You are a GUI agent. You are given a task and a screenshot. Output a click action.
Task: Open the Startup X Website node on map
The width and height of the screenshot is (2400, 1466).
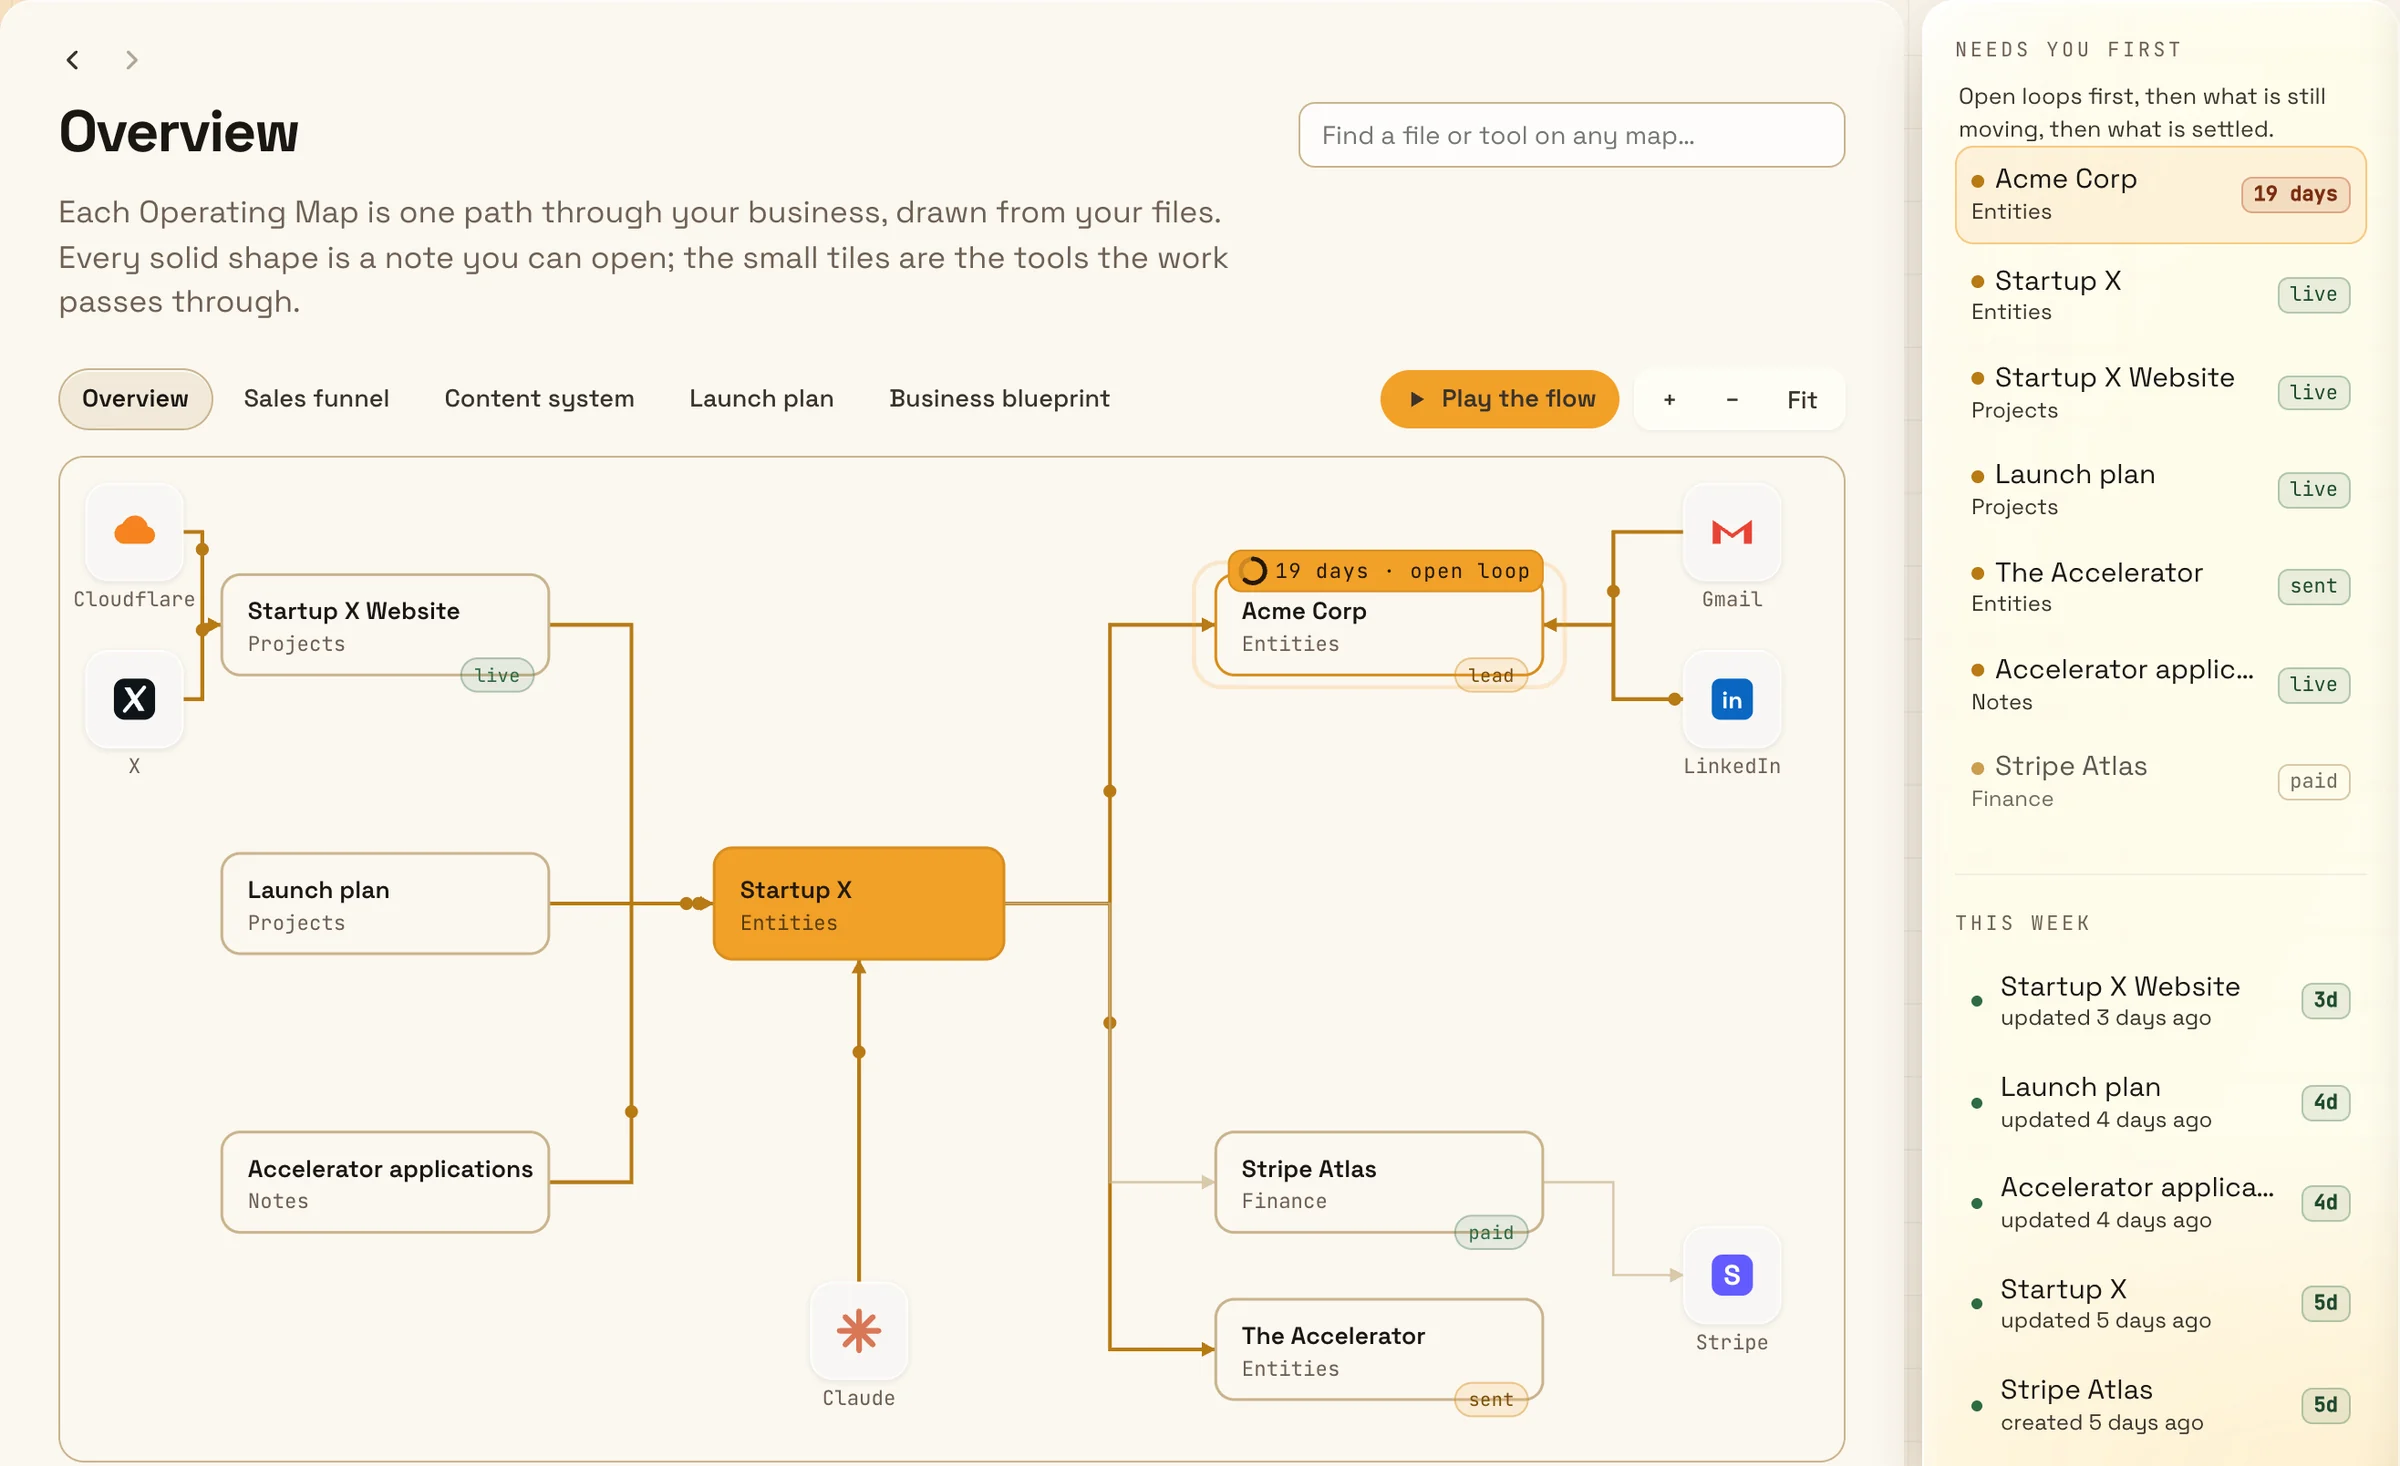coord(385,625)
